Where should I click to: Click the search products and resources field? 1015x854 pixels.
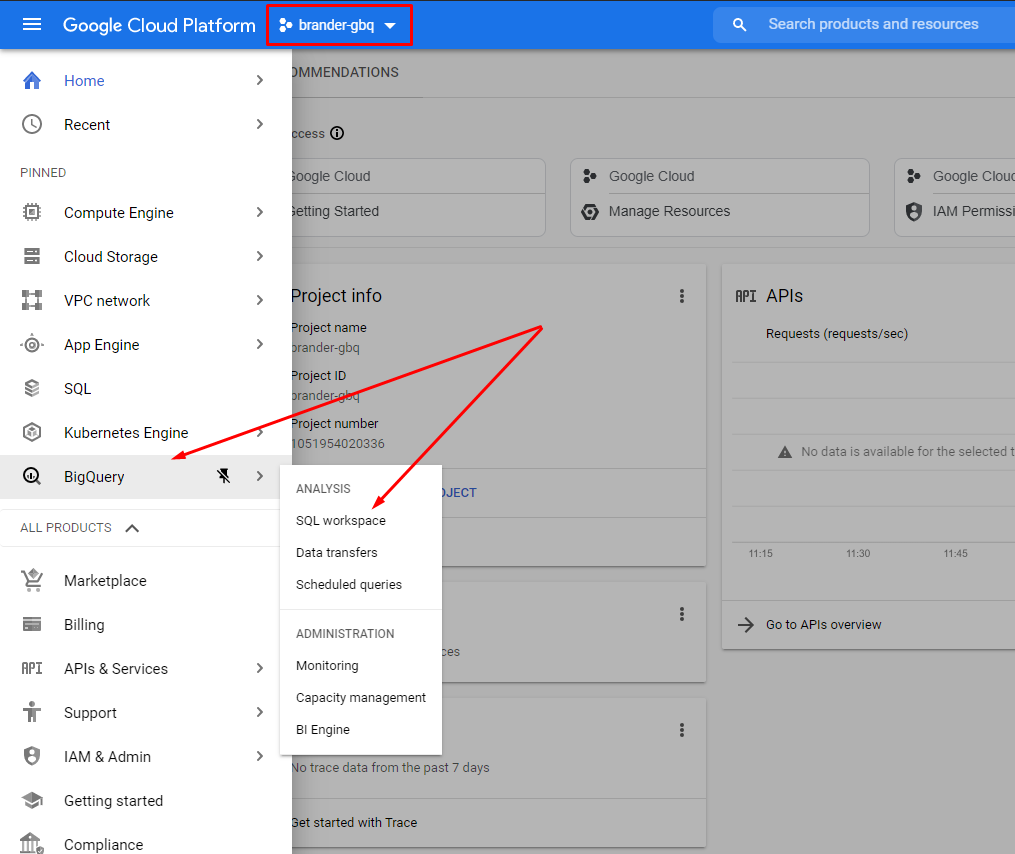point(873,24)
